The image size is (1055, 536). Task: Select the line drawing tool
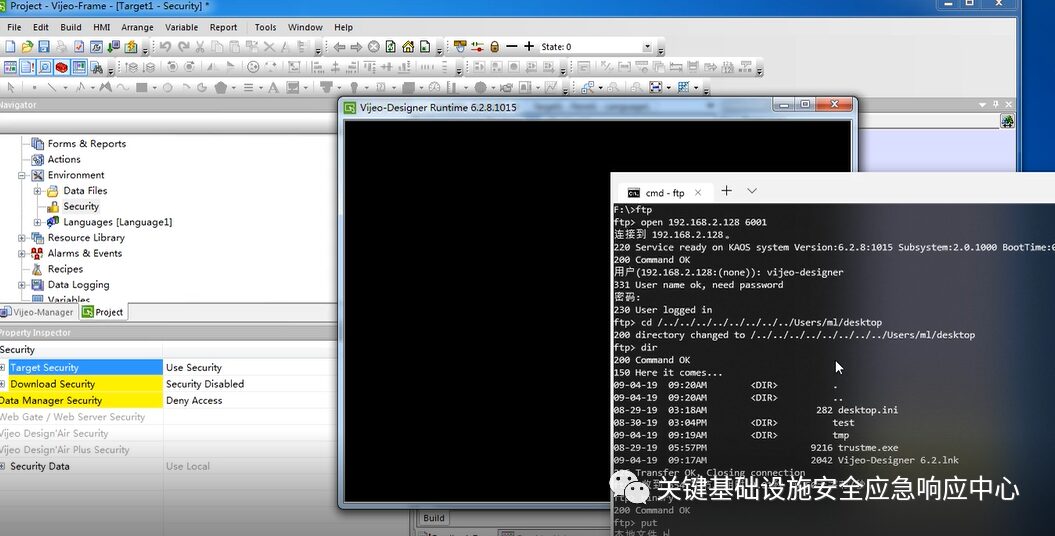coord(52,87)
